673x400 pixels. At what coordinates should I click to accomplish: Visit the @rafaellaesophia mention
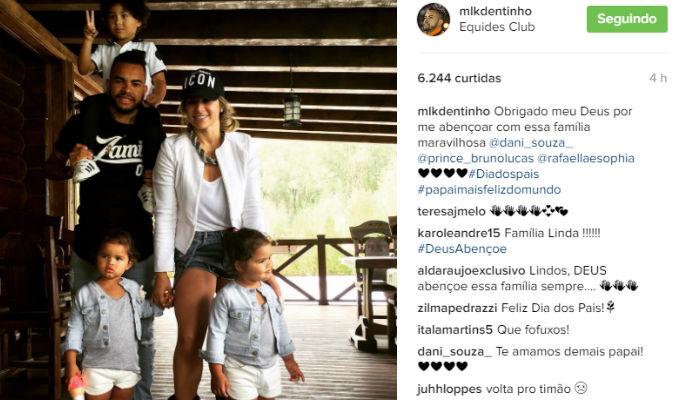[586, 158]
